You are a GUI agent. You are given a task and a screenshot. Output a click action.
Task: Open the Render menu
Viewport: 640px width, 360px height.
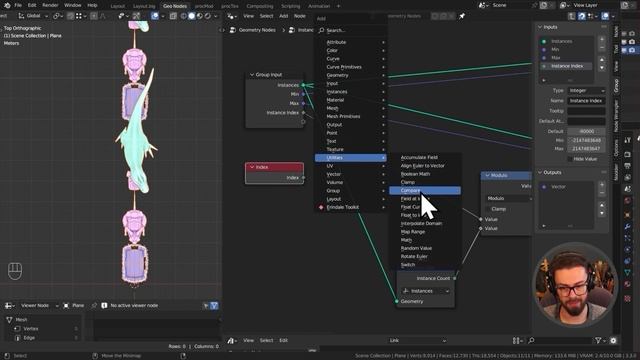pyautogui.click(x=50, y=5)
